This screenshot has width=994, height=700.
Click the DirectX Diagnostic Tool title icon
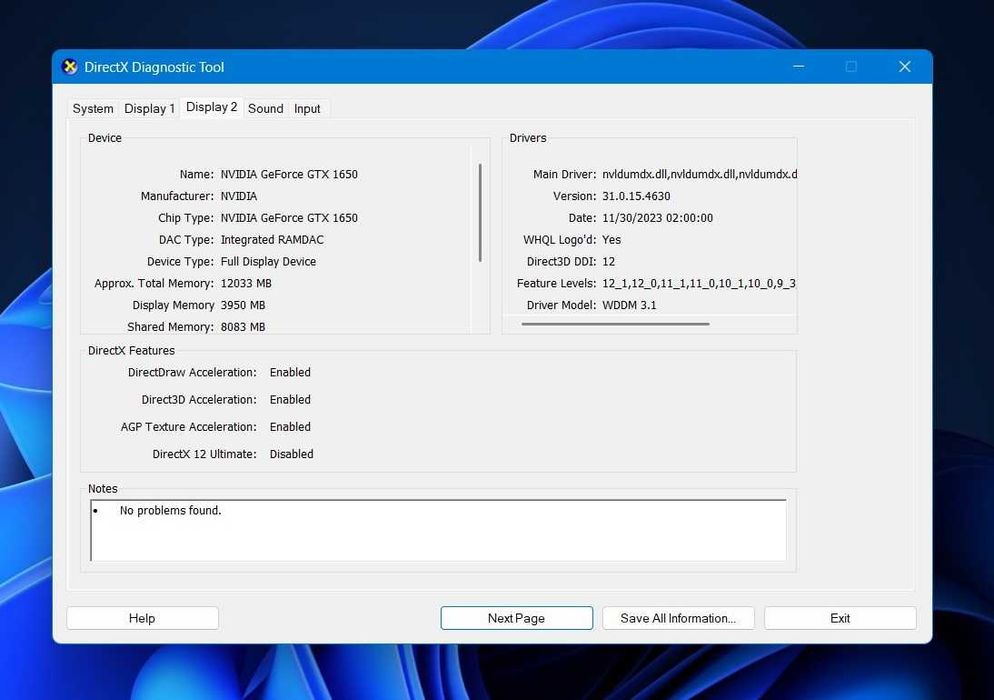(x=70, y=67)
